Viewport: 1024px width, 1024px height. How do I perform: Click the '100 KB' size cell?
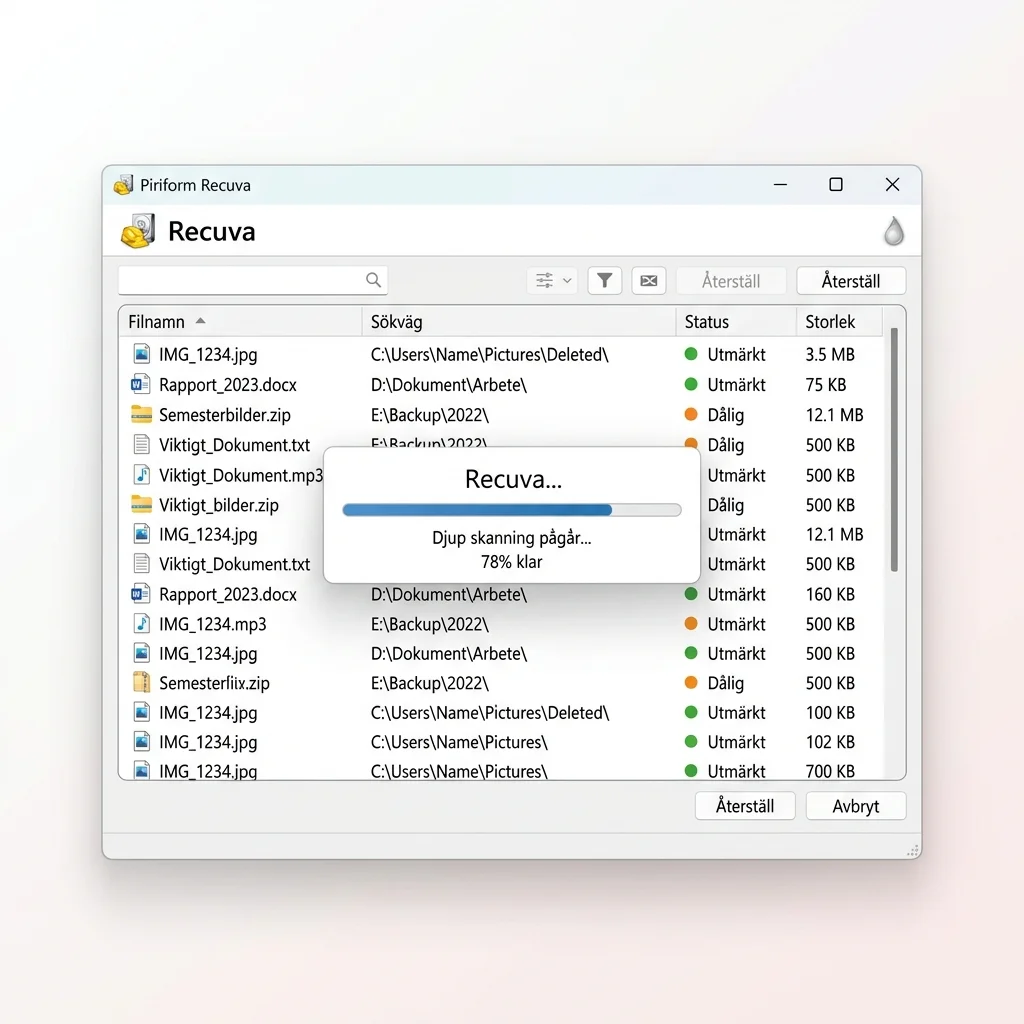pyautogui.click(x=830, y=712)
